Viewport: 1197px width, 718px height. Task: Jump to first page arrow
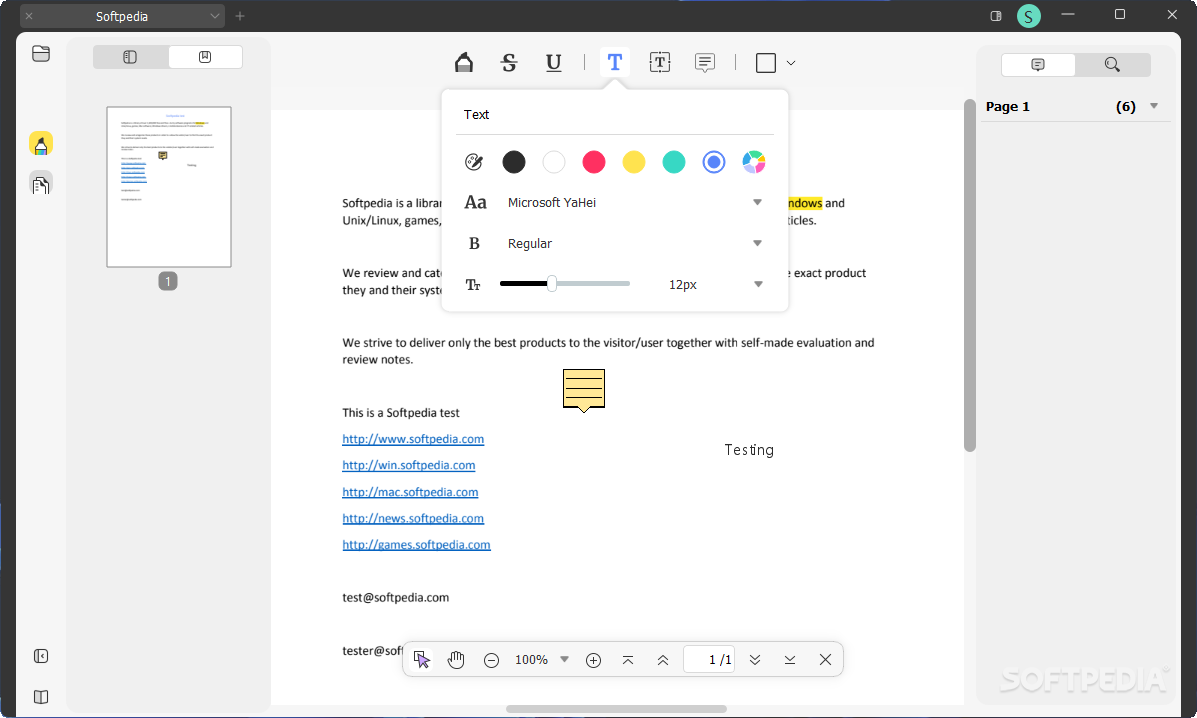[x=628, y=660]
